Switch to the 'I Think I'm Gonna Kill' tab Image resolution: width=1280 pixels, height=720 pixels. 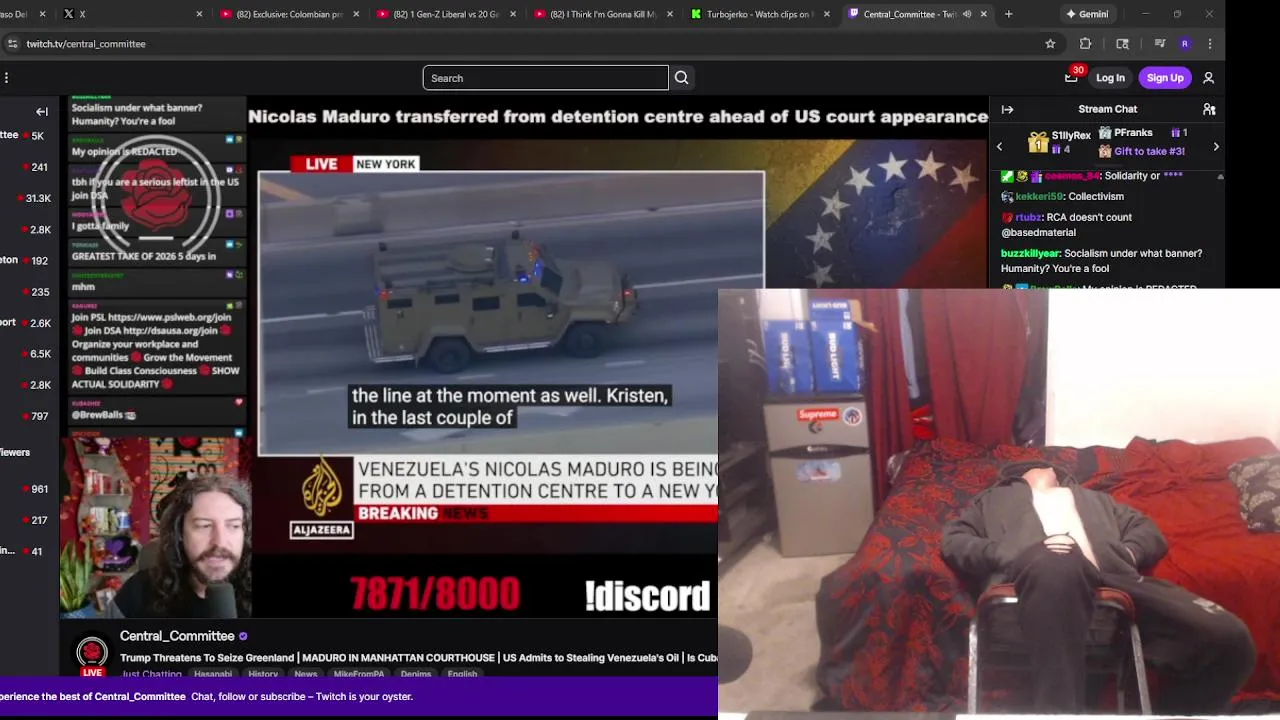coord(603,14)
